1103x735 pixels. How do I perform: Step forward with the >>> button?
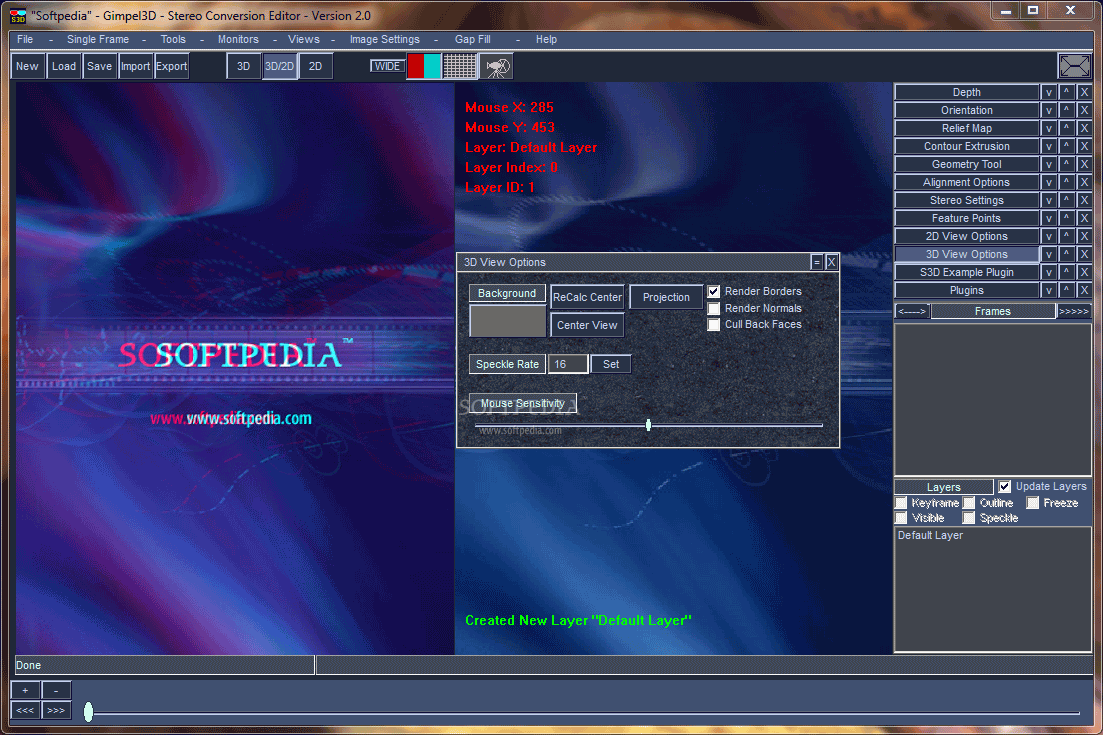56,710
